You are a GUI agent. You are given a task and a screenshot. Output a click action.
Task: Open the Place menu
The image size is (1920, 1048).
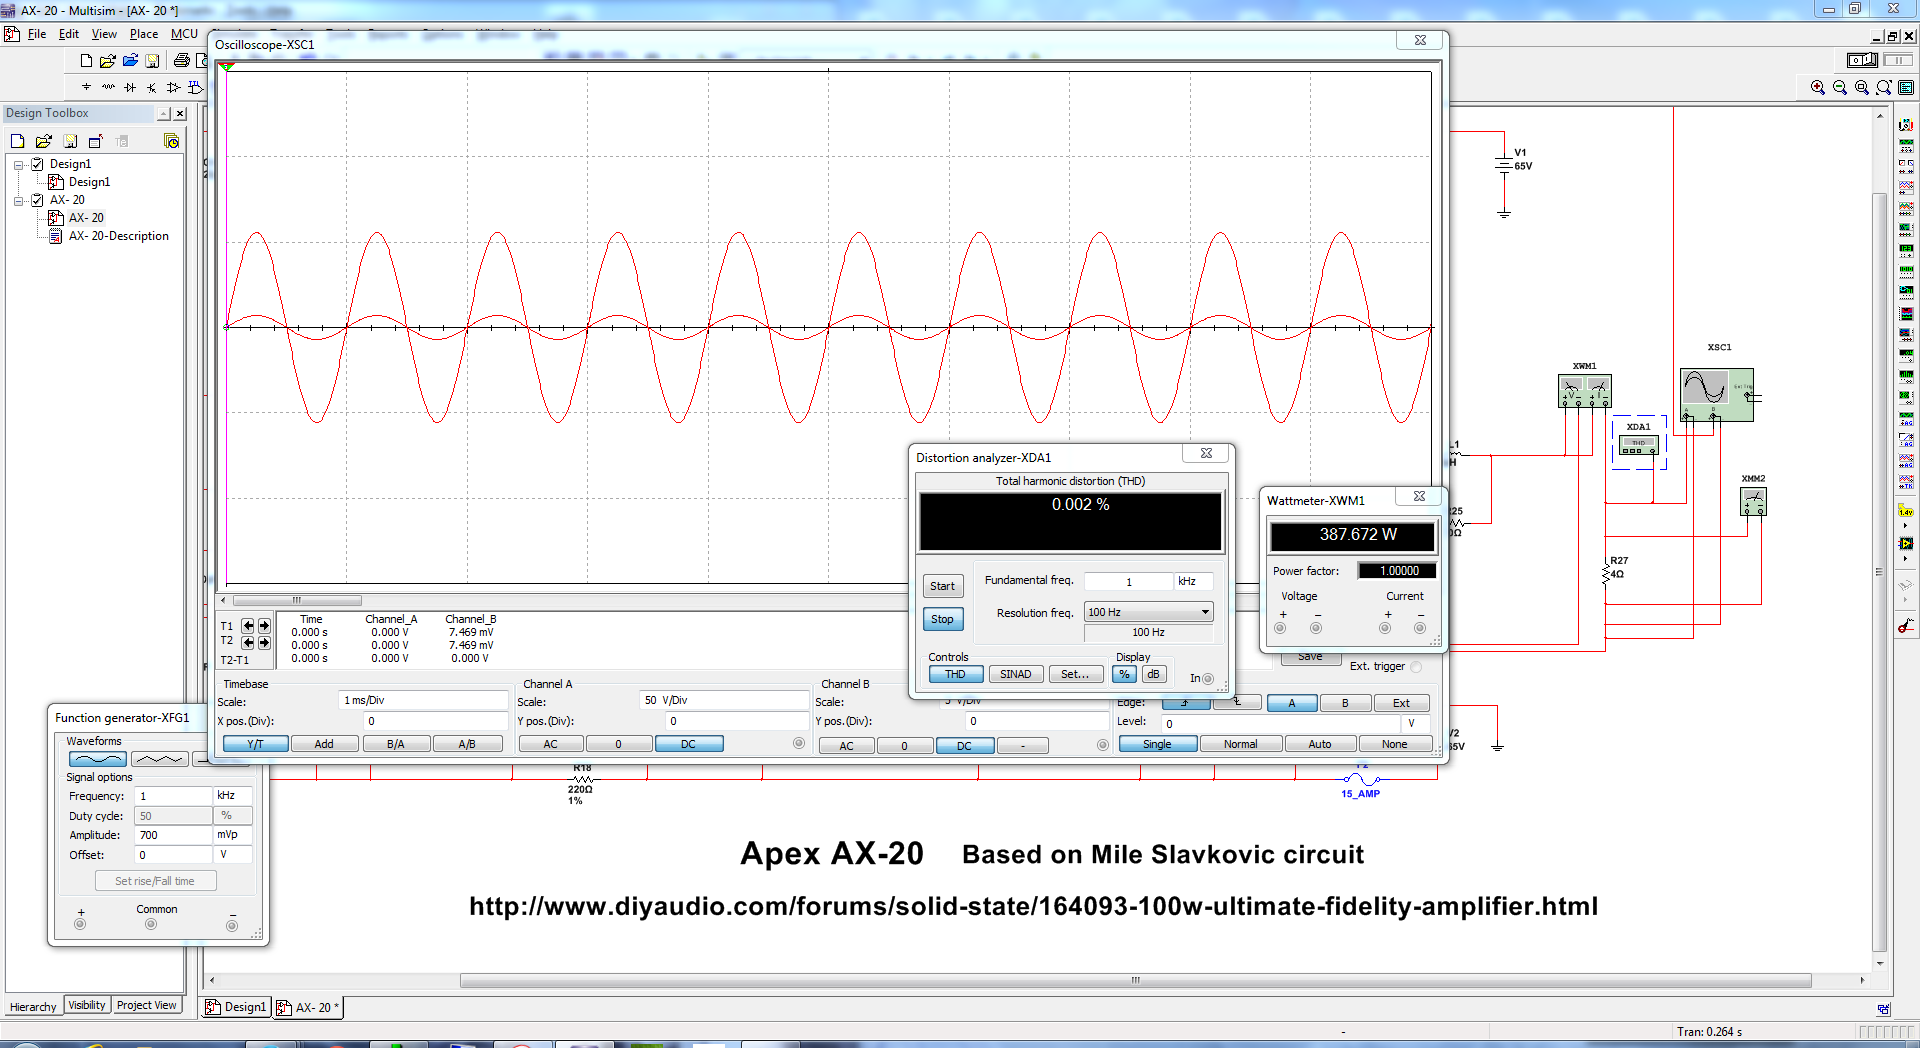(144, 34)
